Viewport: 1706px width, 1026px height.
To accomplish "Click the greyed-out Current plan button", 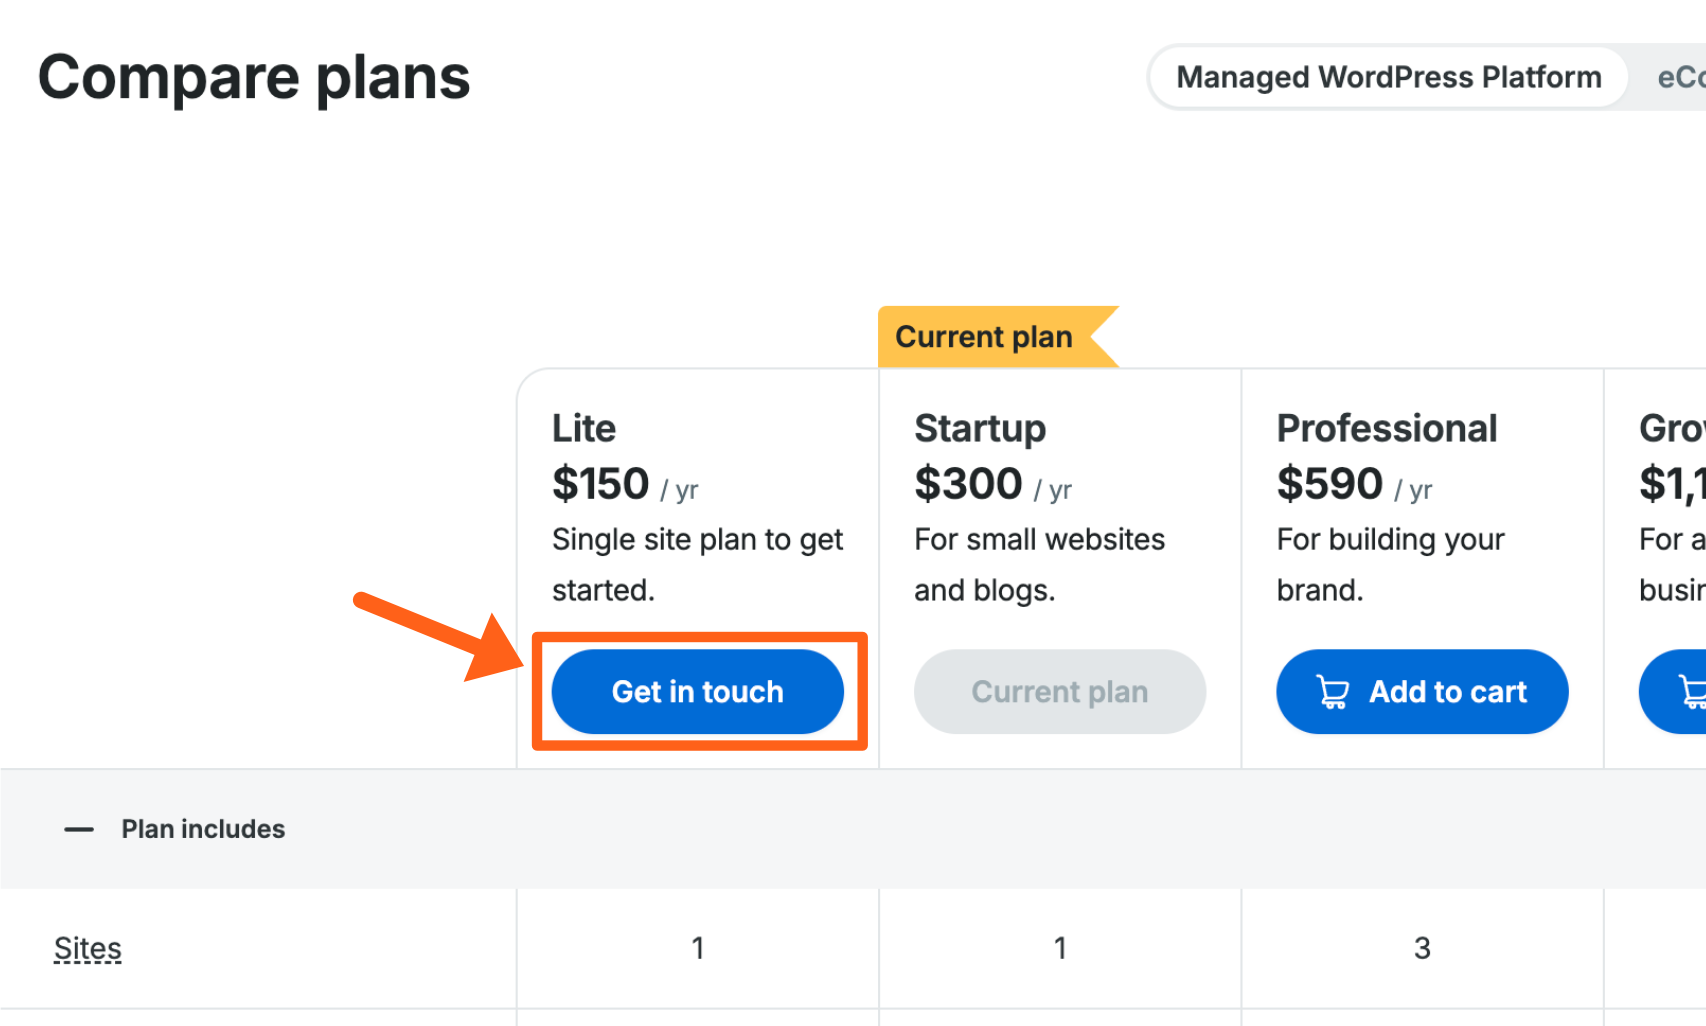I will tap(1059, 691).
